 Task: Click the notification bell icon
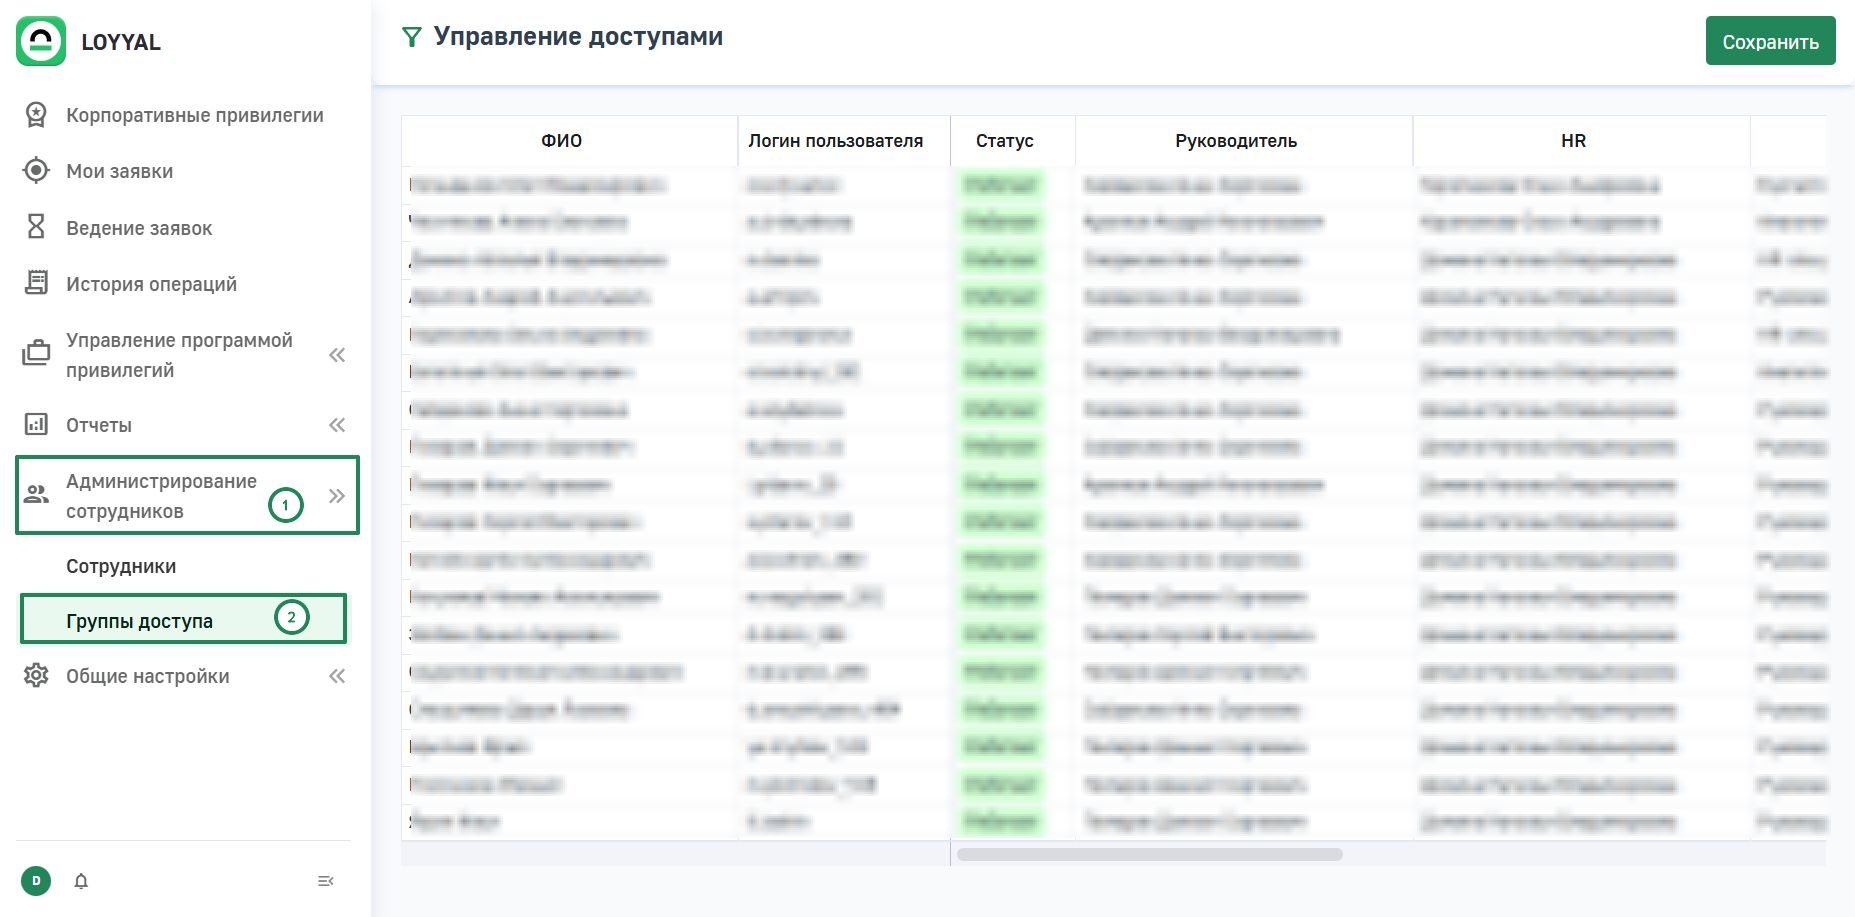coord(81,881)
